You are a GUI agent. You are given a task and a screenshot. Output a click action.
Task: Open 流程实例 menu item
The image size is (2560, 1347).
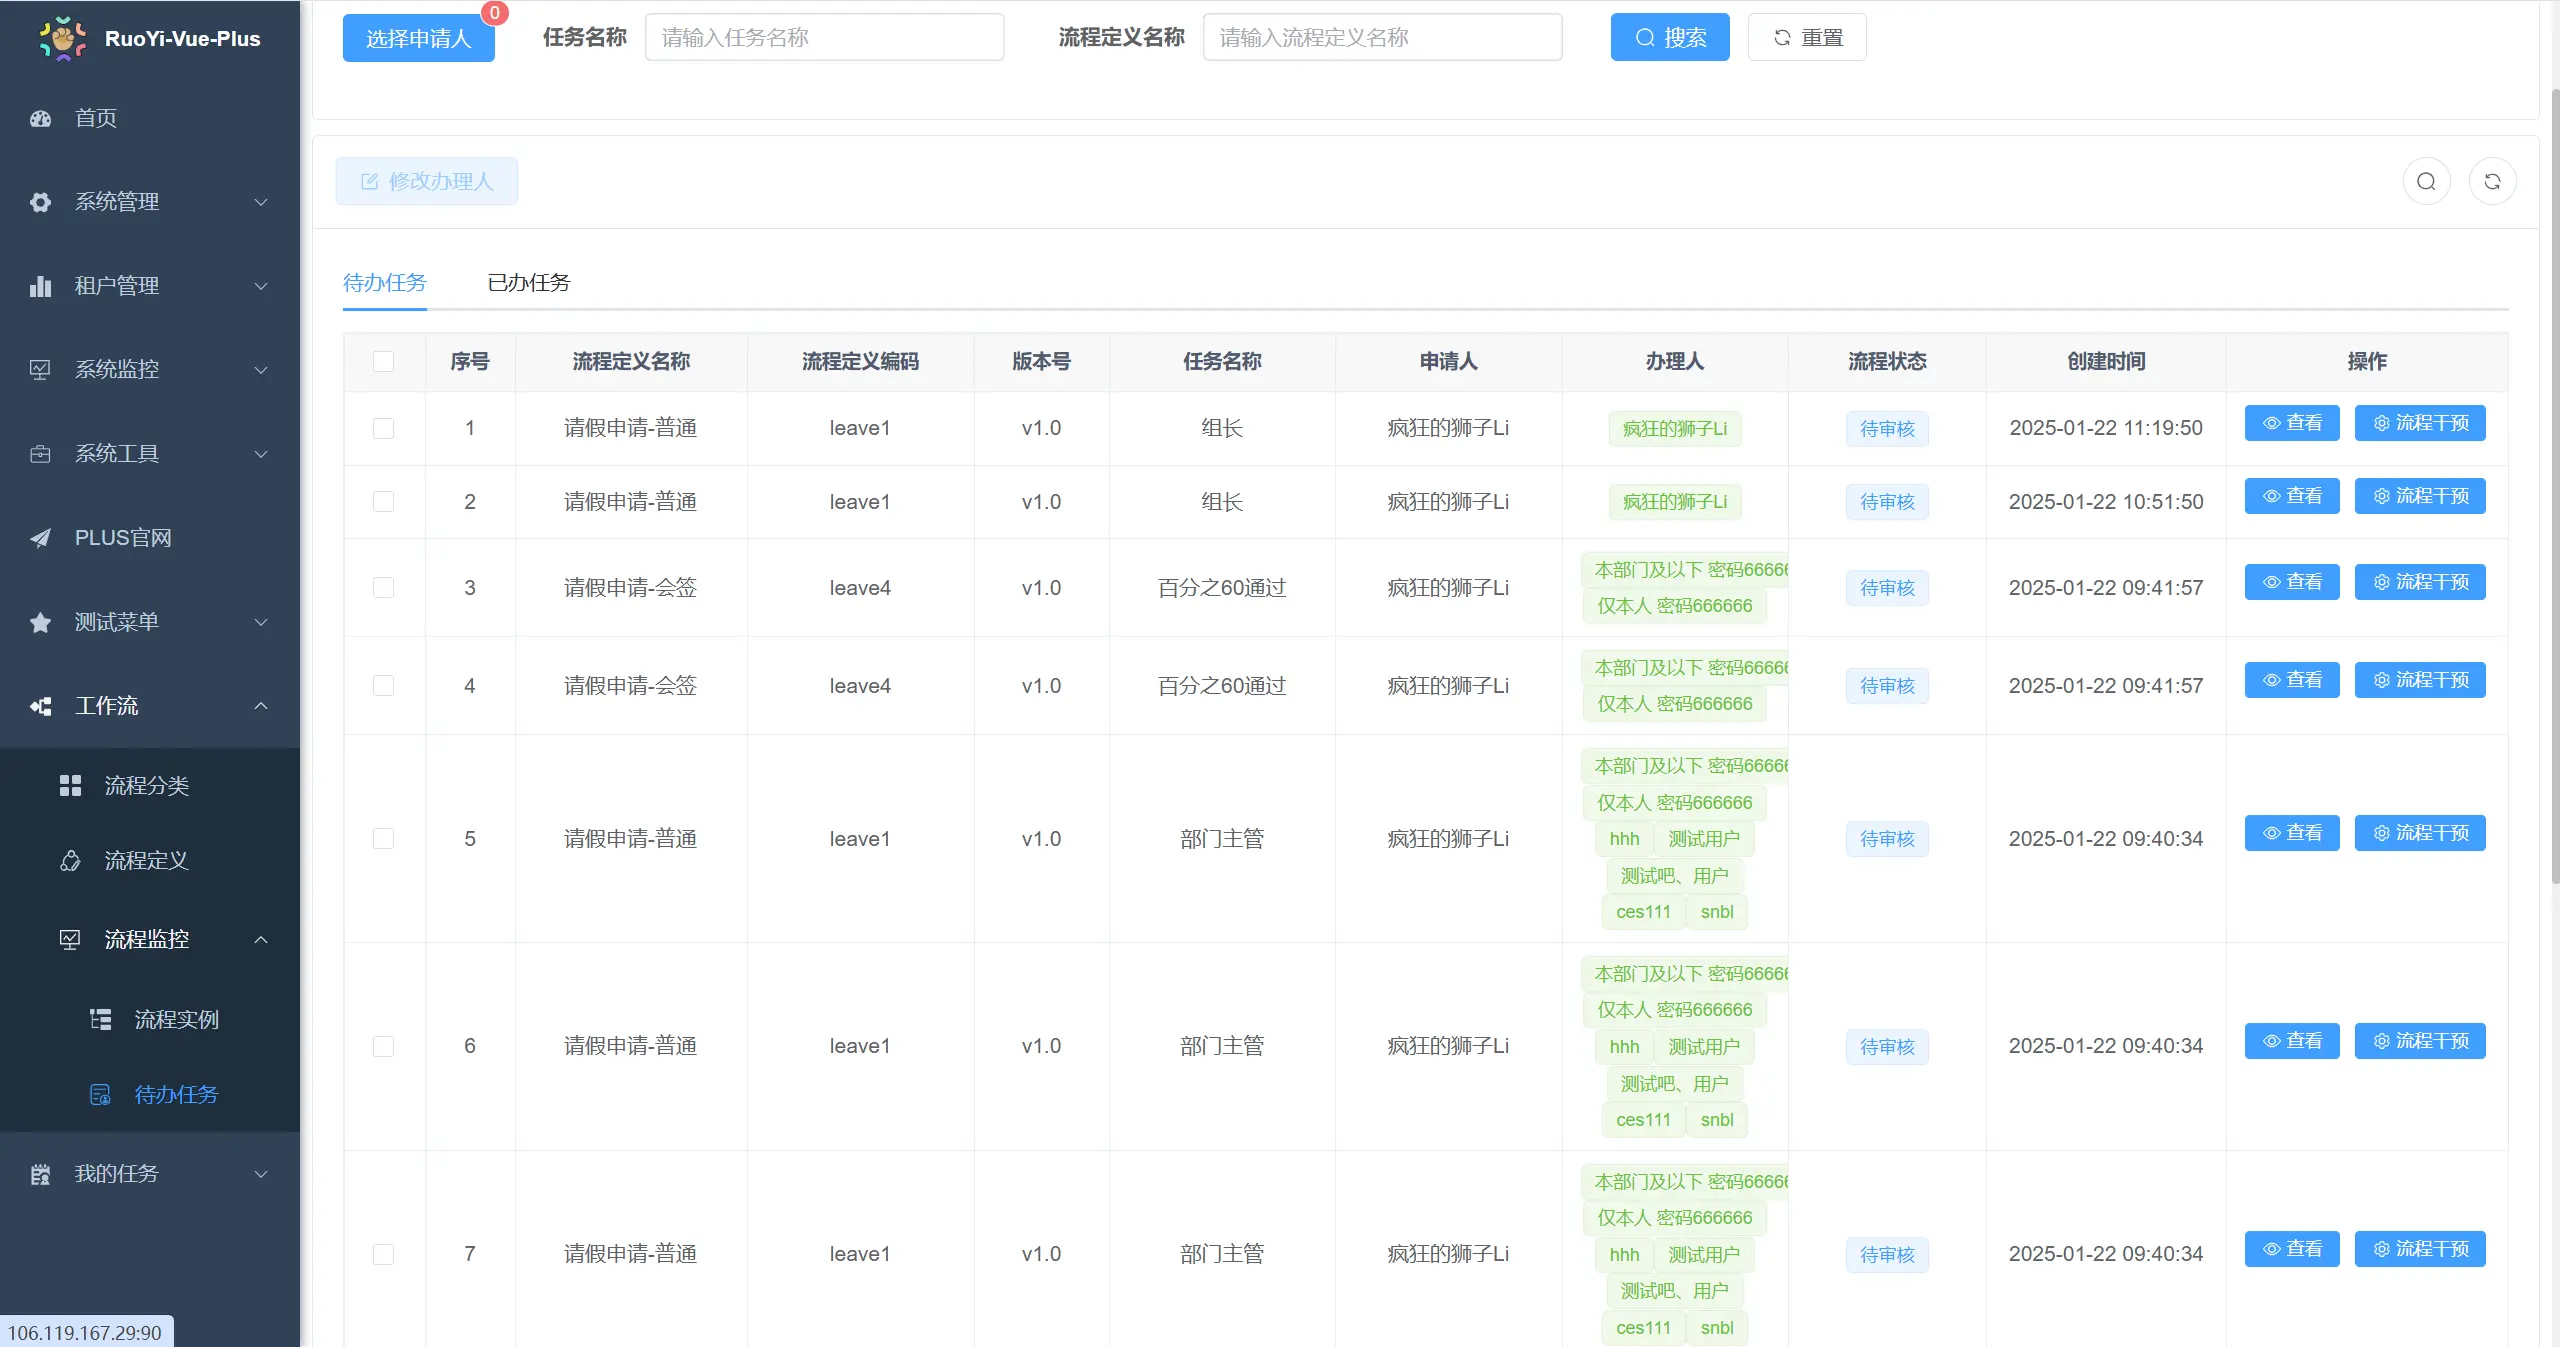tap(150, 1020)
